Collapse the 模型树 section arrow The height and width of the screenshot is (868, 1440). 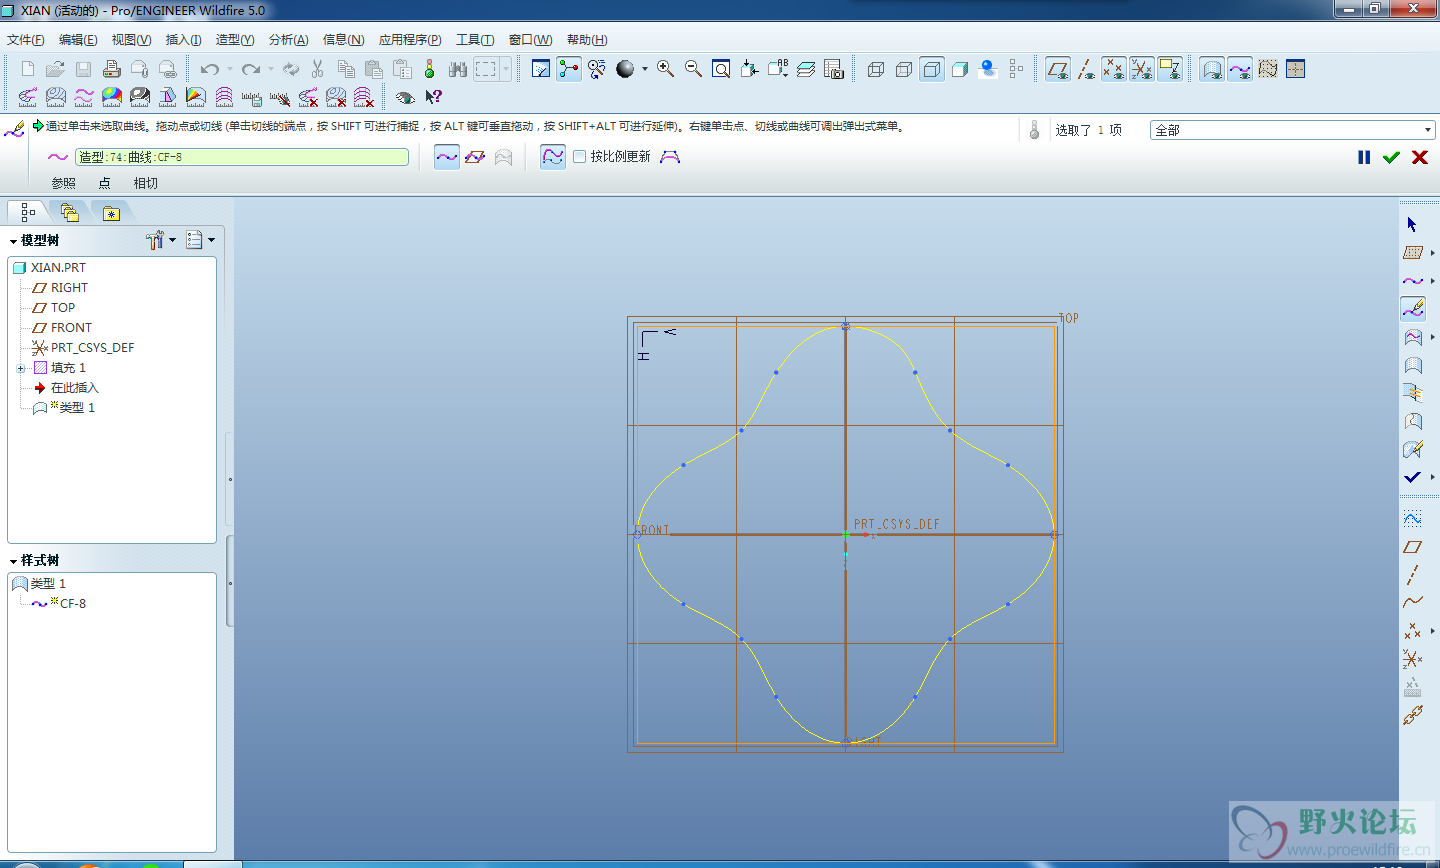point(13,241)
